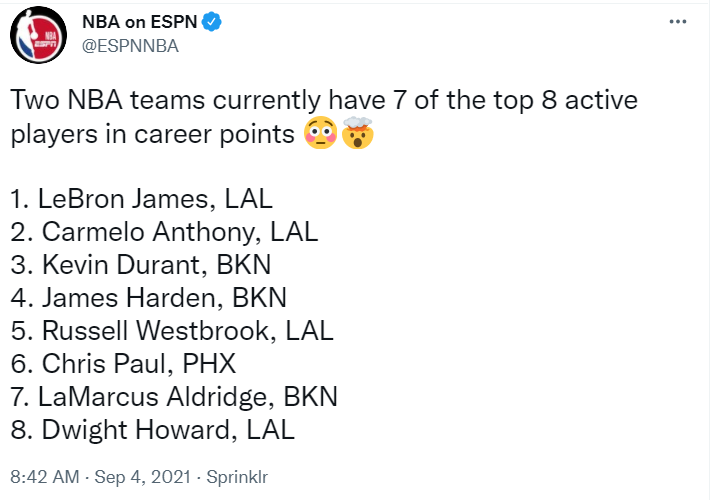The width and height of the screenshot is (728, 500).
Task: Click the LeBron James, LAL line
Action: coord(141,199)
